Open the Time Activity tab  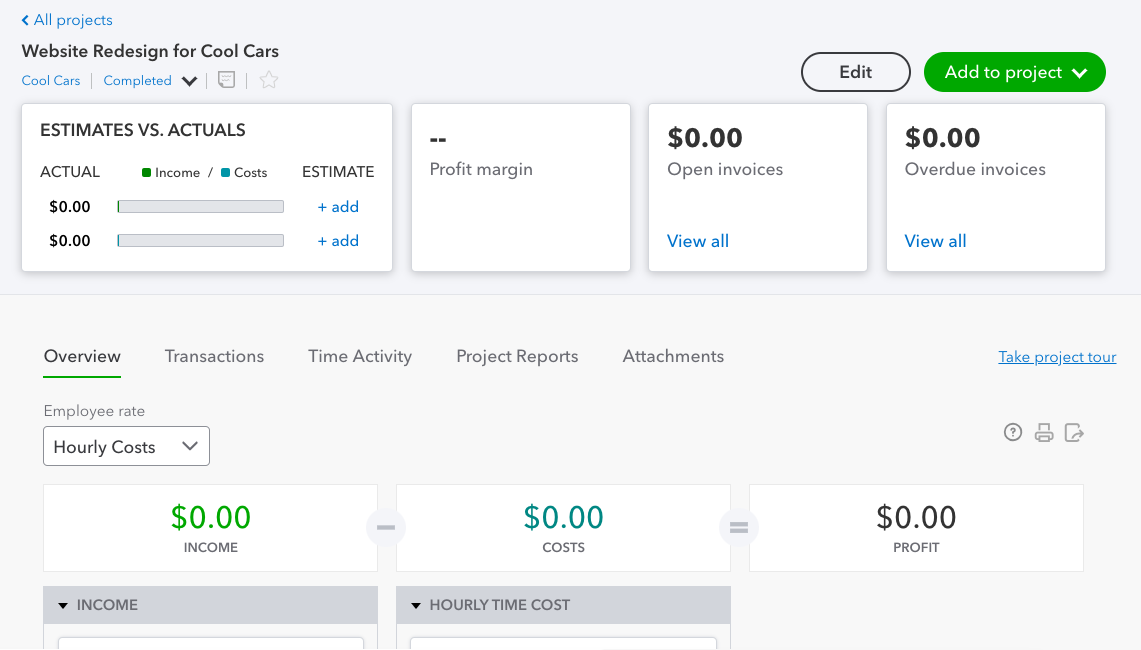click(x=360, y=356)
